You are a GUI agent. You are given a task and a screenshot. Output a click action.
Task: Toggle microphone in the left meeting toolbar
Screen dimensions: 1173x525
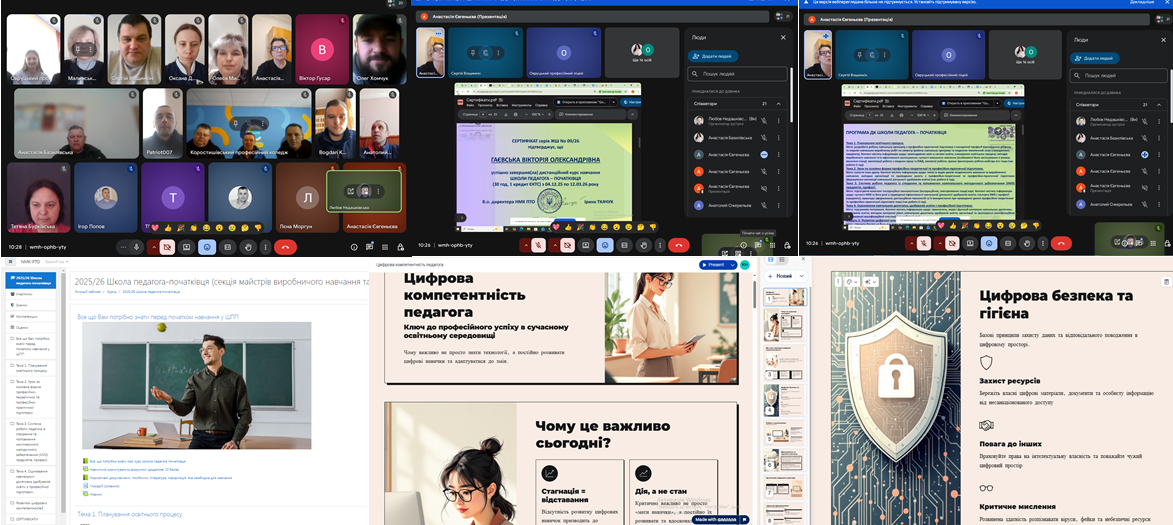[137, 246]
